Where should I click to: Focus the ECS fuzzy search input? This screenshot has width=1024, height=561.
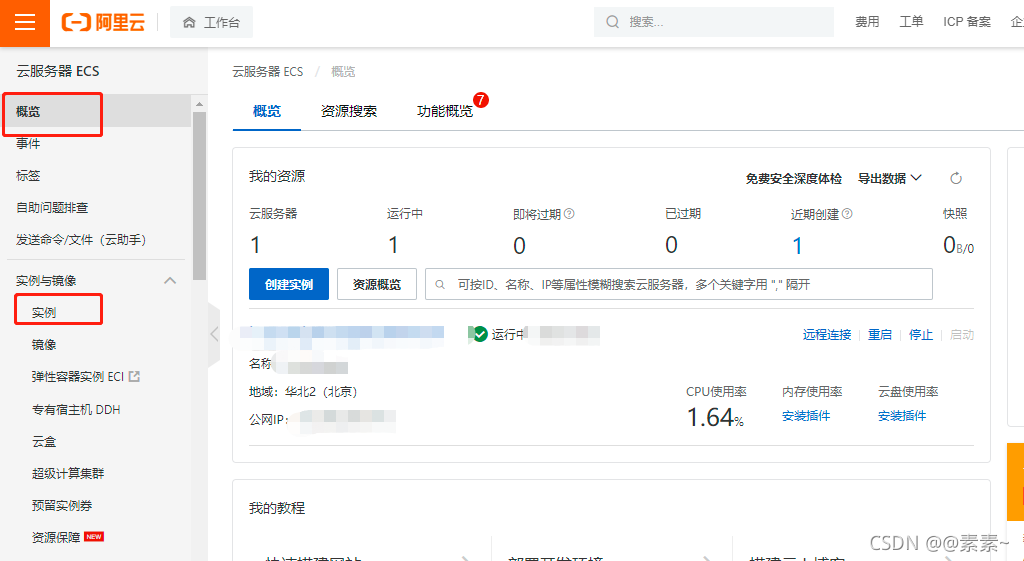[679, 284]
